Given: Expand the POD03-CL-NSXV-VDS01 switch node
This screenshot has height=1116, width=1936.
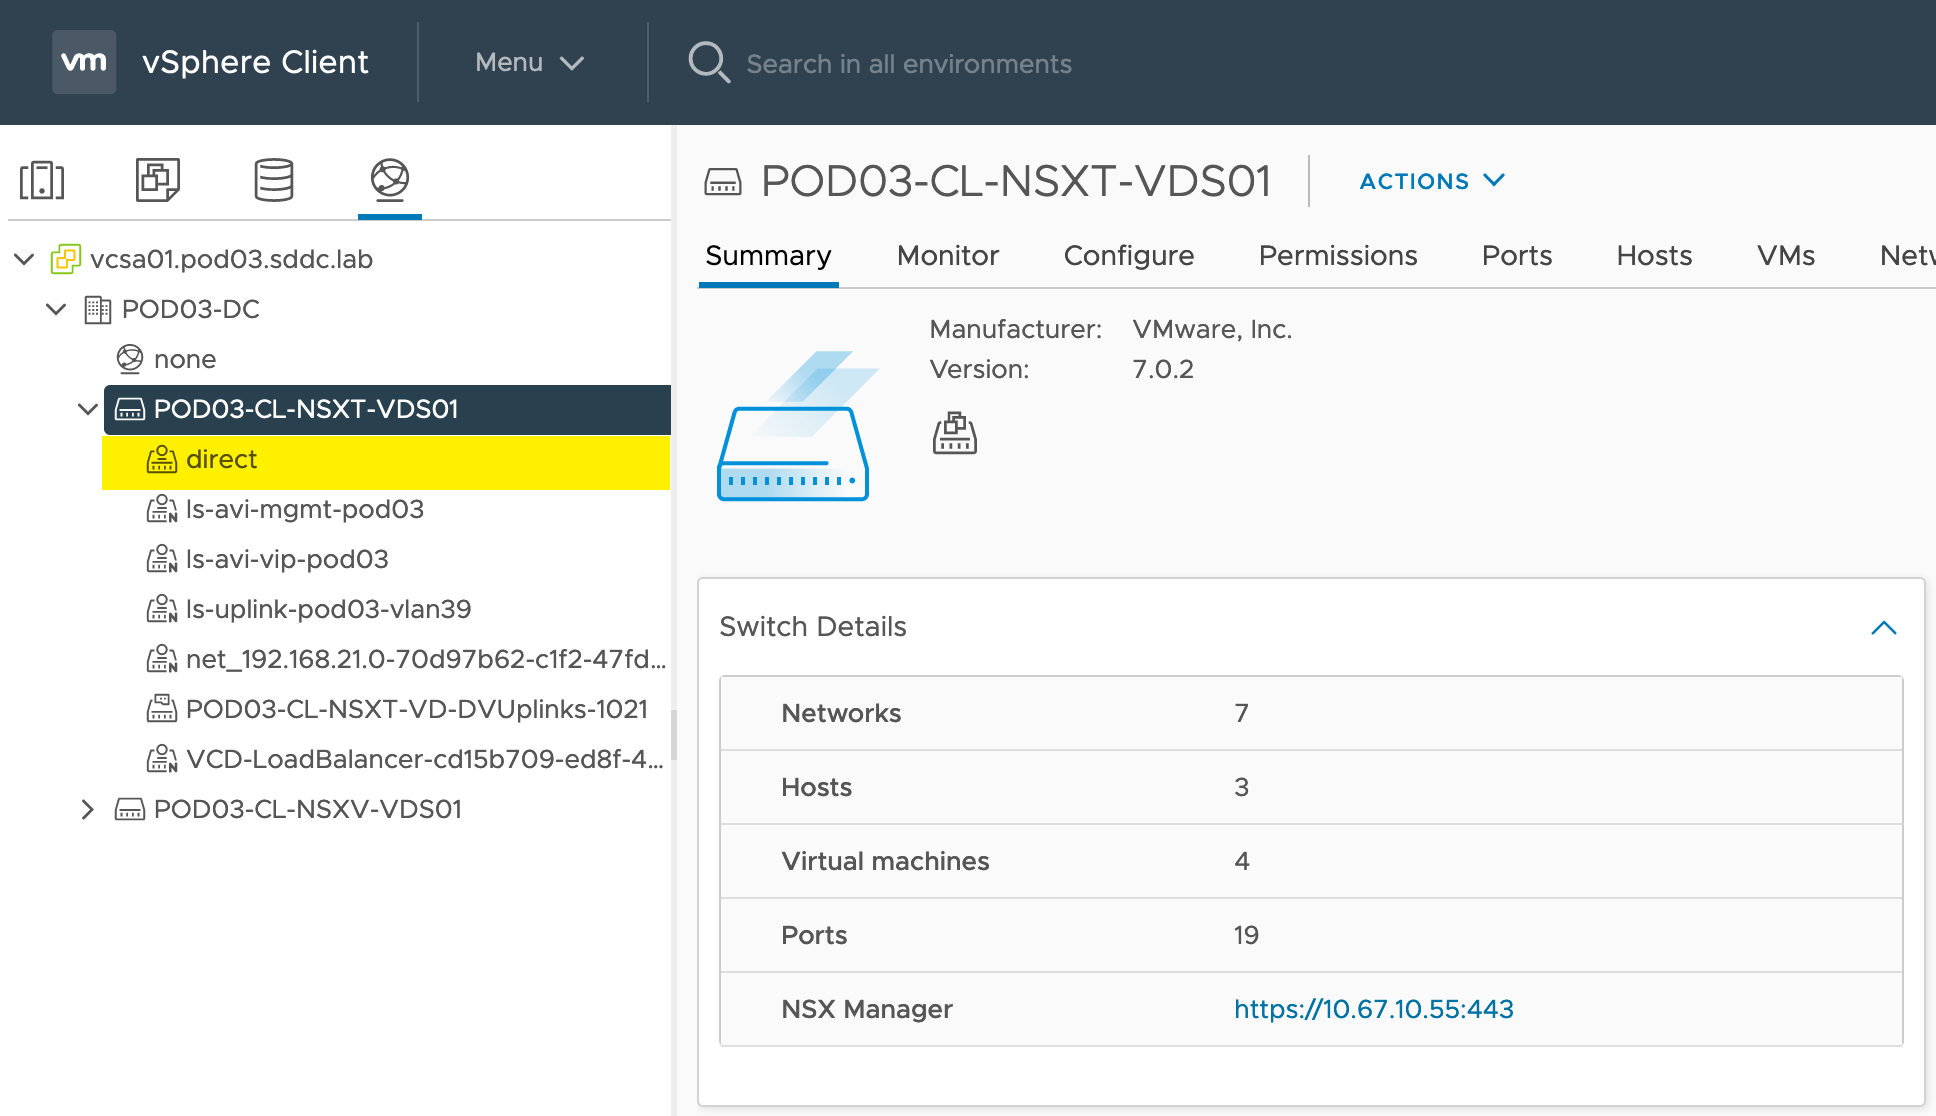Looking at the screenshot, I should (88, 809).
